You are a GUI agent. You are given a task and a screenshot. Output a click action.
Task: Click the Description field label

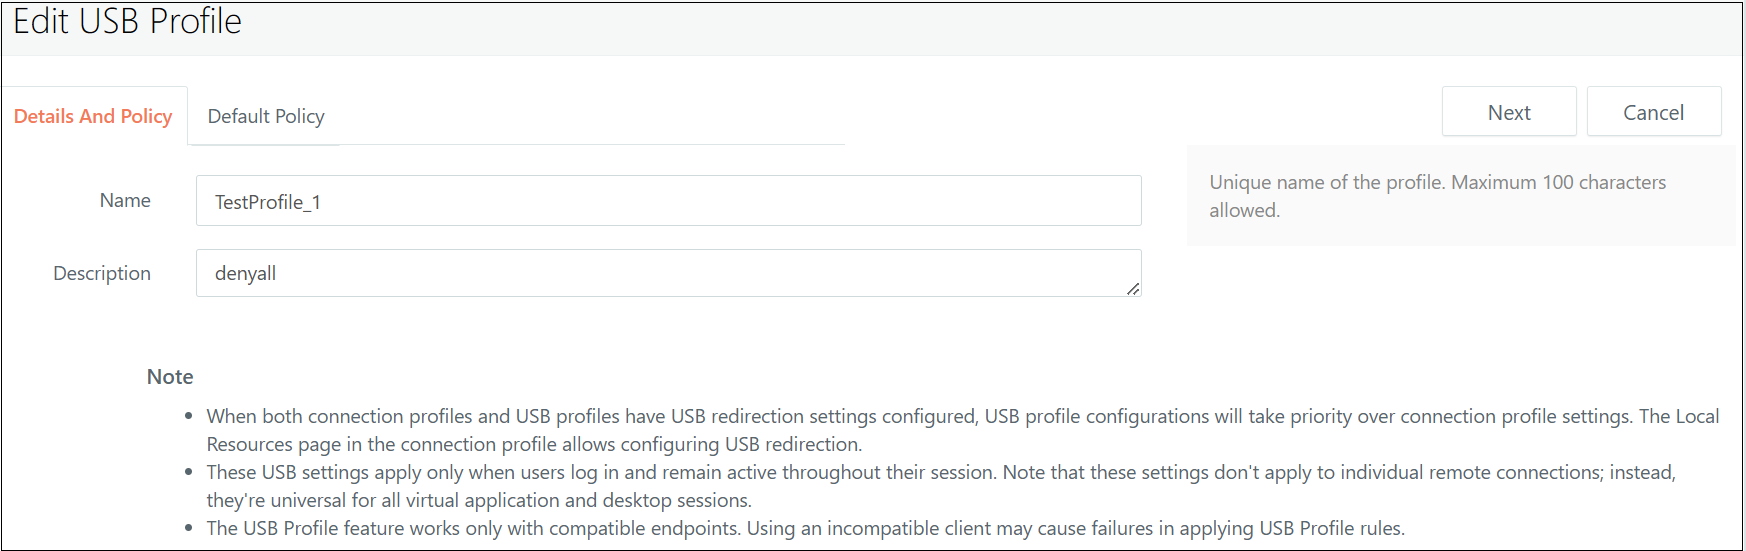coord(102,273)
